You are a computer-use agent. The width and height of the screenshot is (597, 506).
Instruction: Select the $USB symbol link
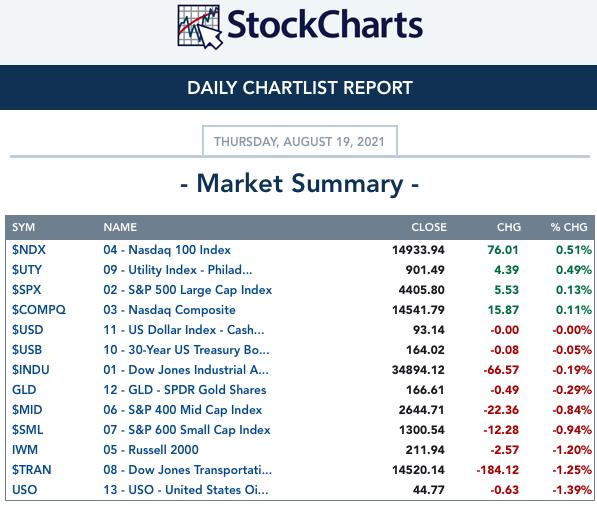point(27,350)
